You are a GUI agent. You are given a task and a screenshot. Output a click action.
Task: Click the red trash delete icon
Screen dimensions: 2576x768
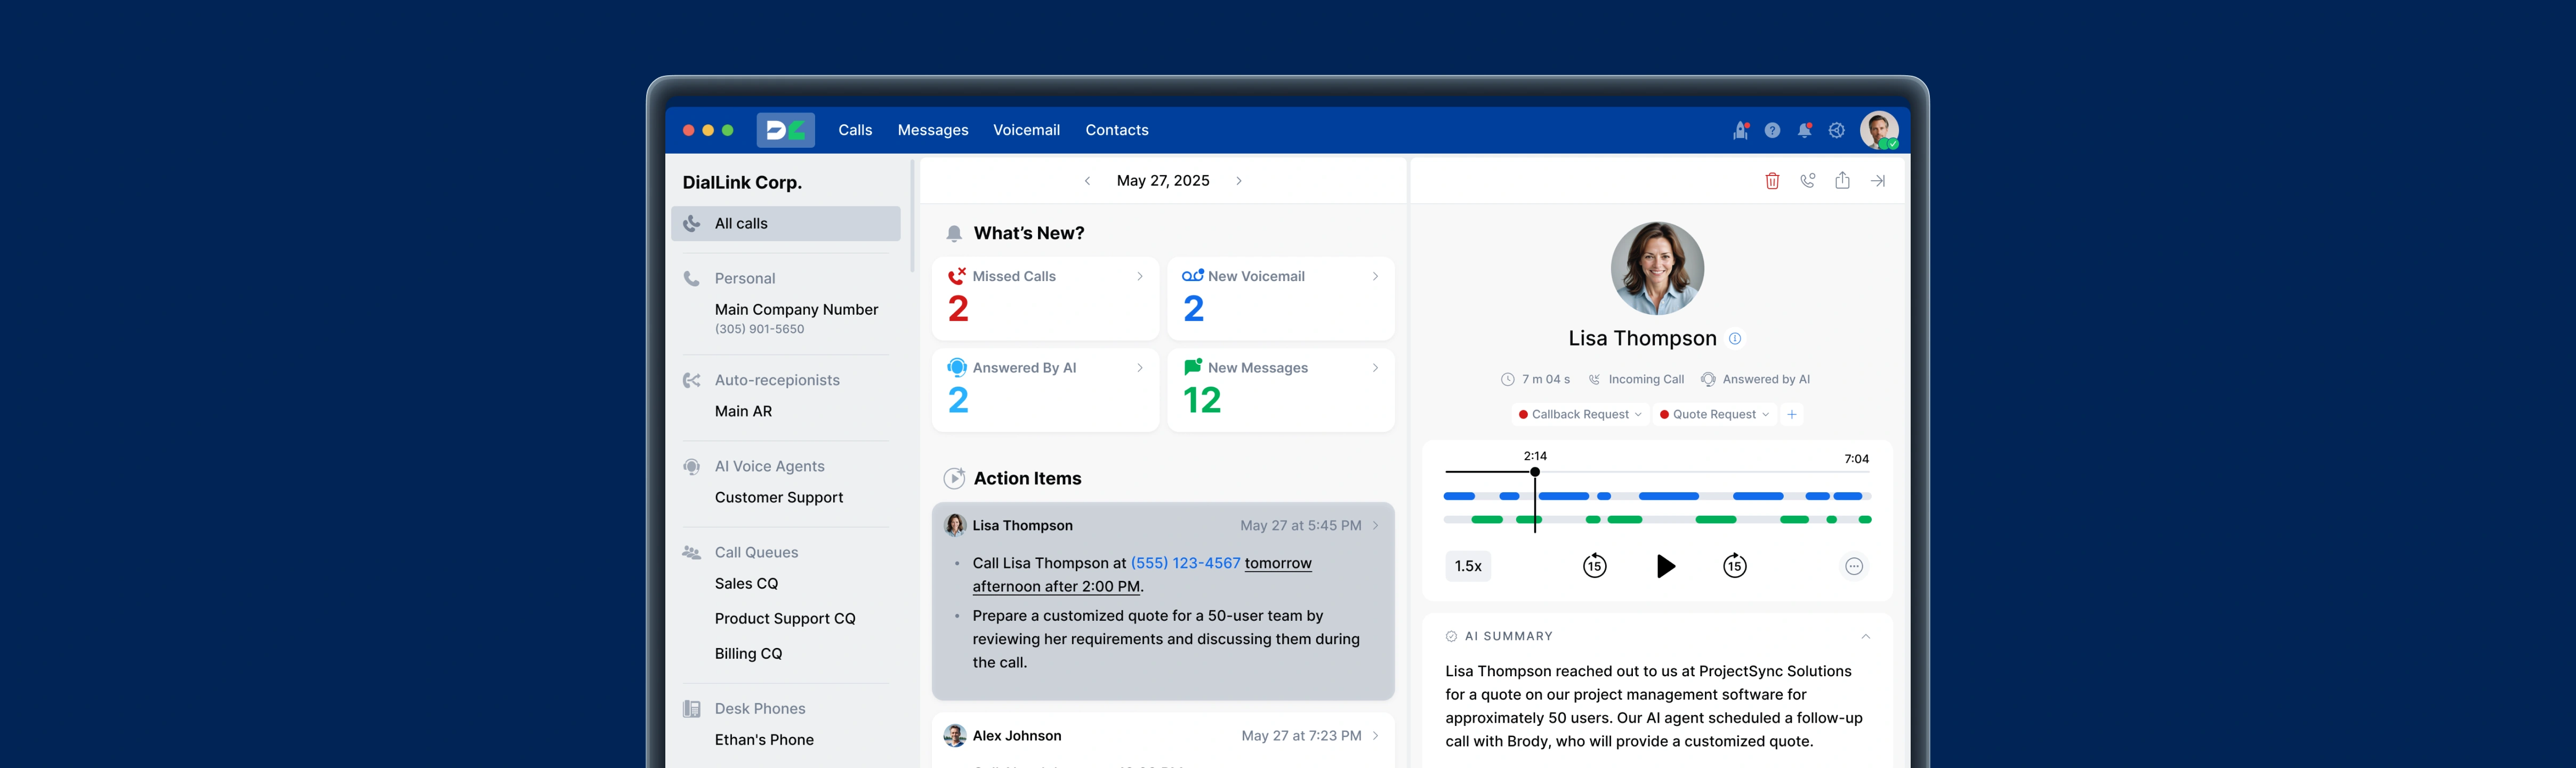pos(1772,181)
